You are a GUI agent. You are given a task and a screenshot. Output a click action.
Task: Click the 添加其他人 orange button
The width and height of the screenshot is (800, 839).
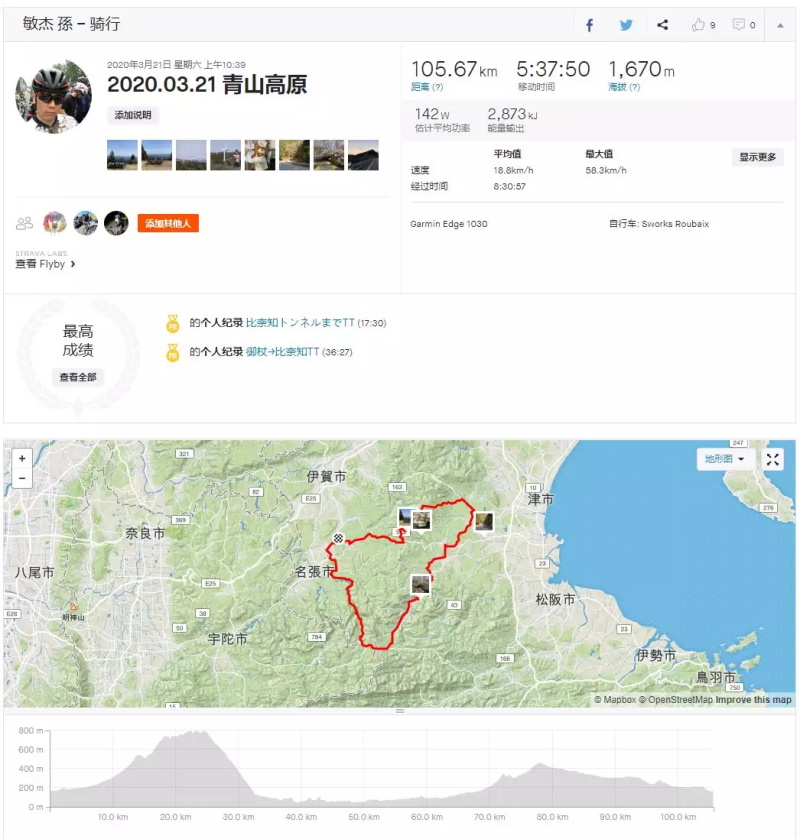[x=168, y=223]
